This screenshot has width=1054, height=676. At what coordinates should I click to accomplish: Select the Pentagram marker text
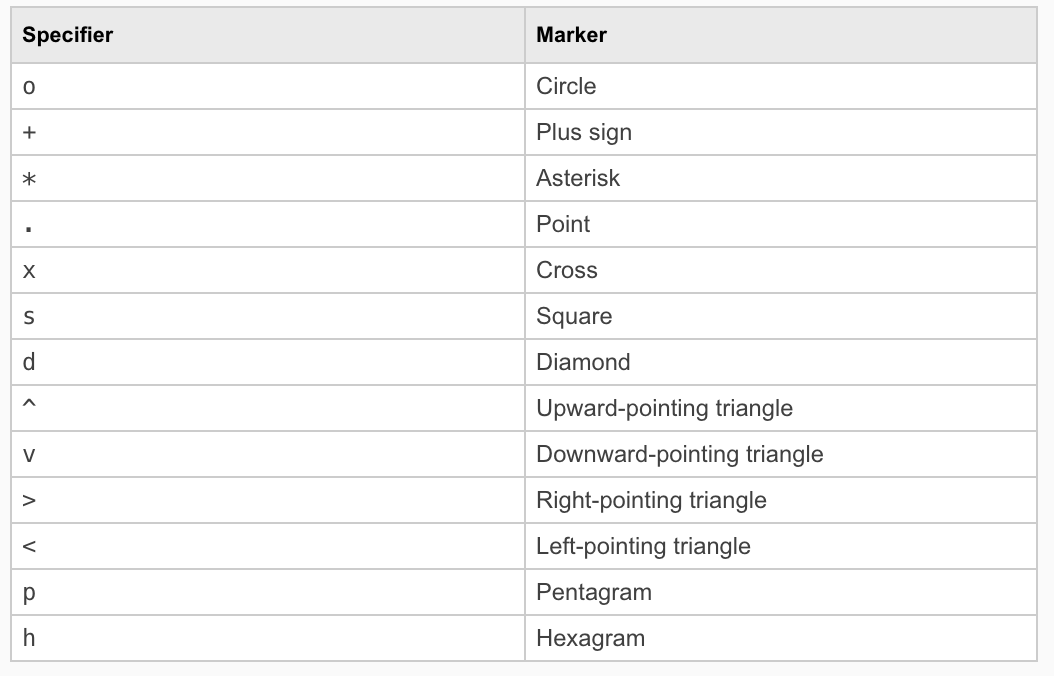(x=594, y=592)
